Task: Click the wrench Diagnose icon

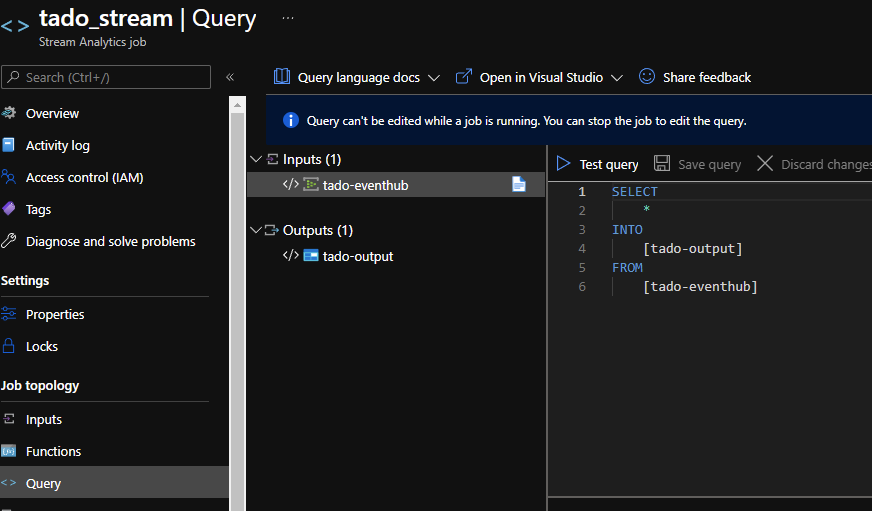Action: 8,241
